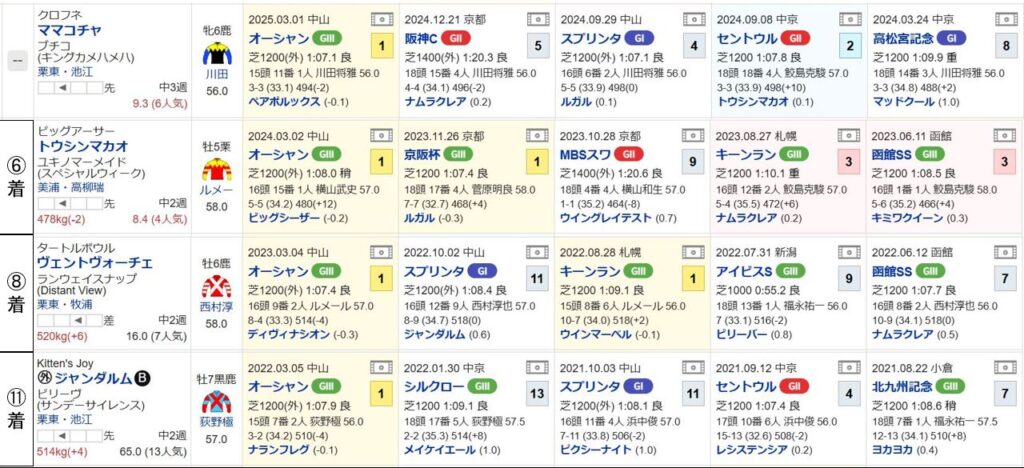Click running style indicator bar for ママコチャ
This screenshot has height=468, width=1024.
71,87
